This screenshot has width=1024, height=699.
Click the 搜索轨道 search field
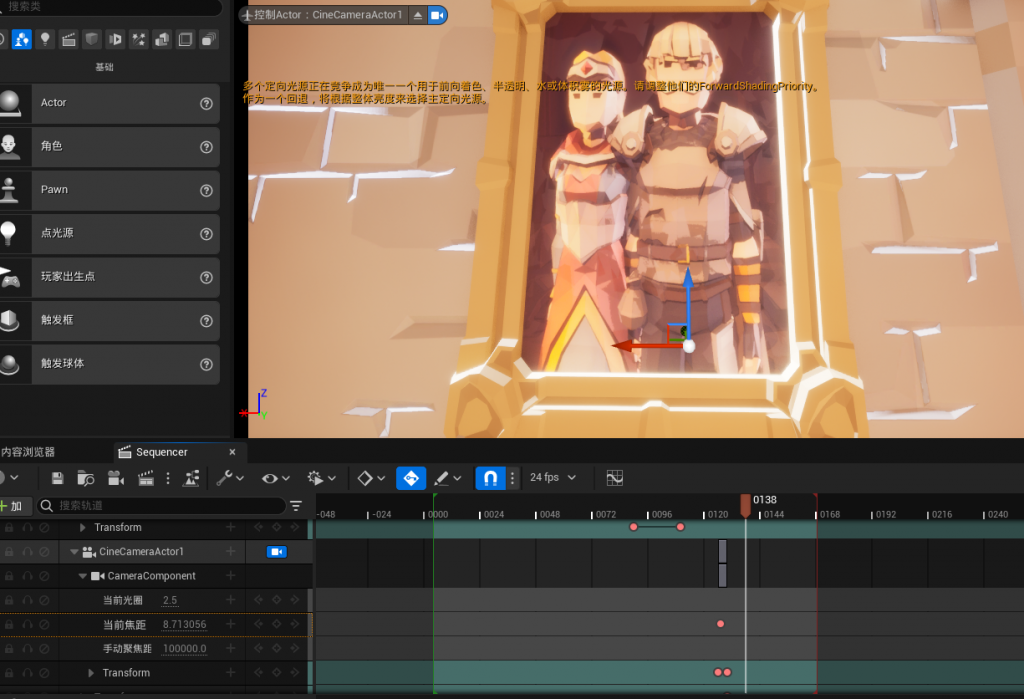click(x=161, y=506)
